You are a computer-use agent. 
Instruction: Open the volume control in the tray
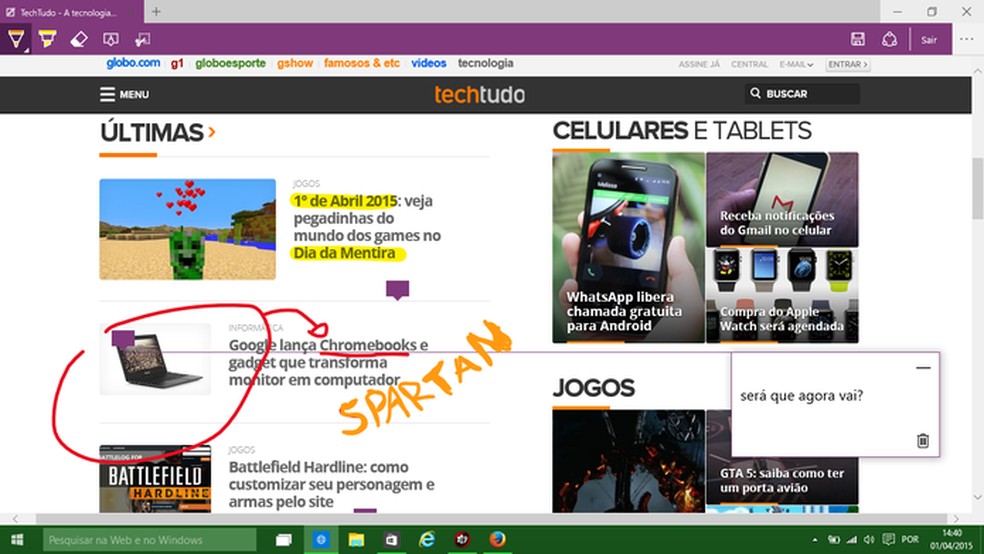(x=869, y=540)
